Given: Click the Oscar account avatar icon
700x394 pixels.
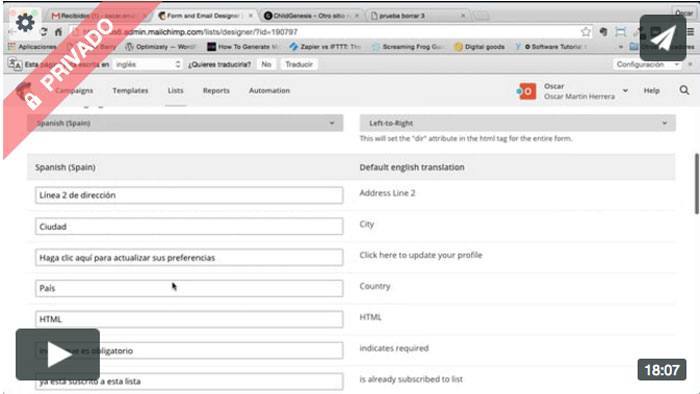Looking at the screenshot, I should [x=526, y=91].
